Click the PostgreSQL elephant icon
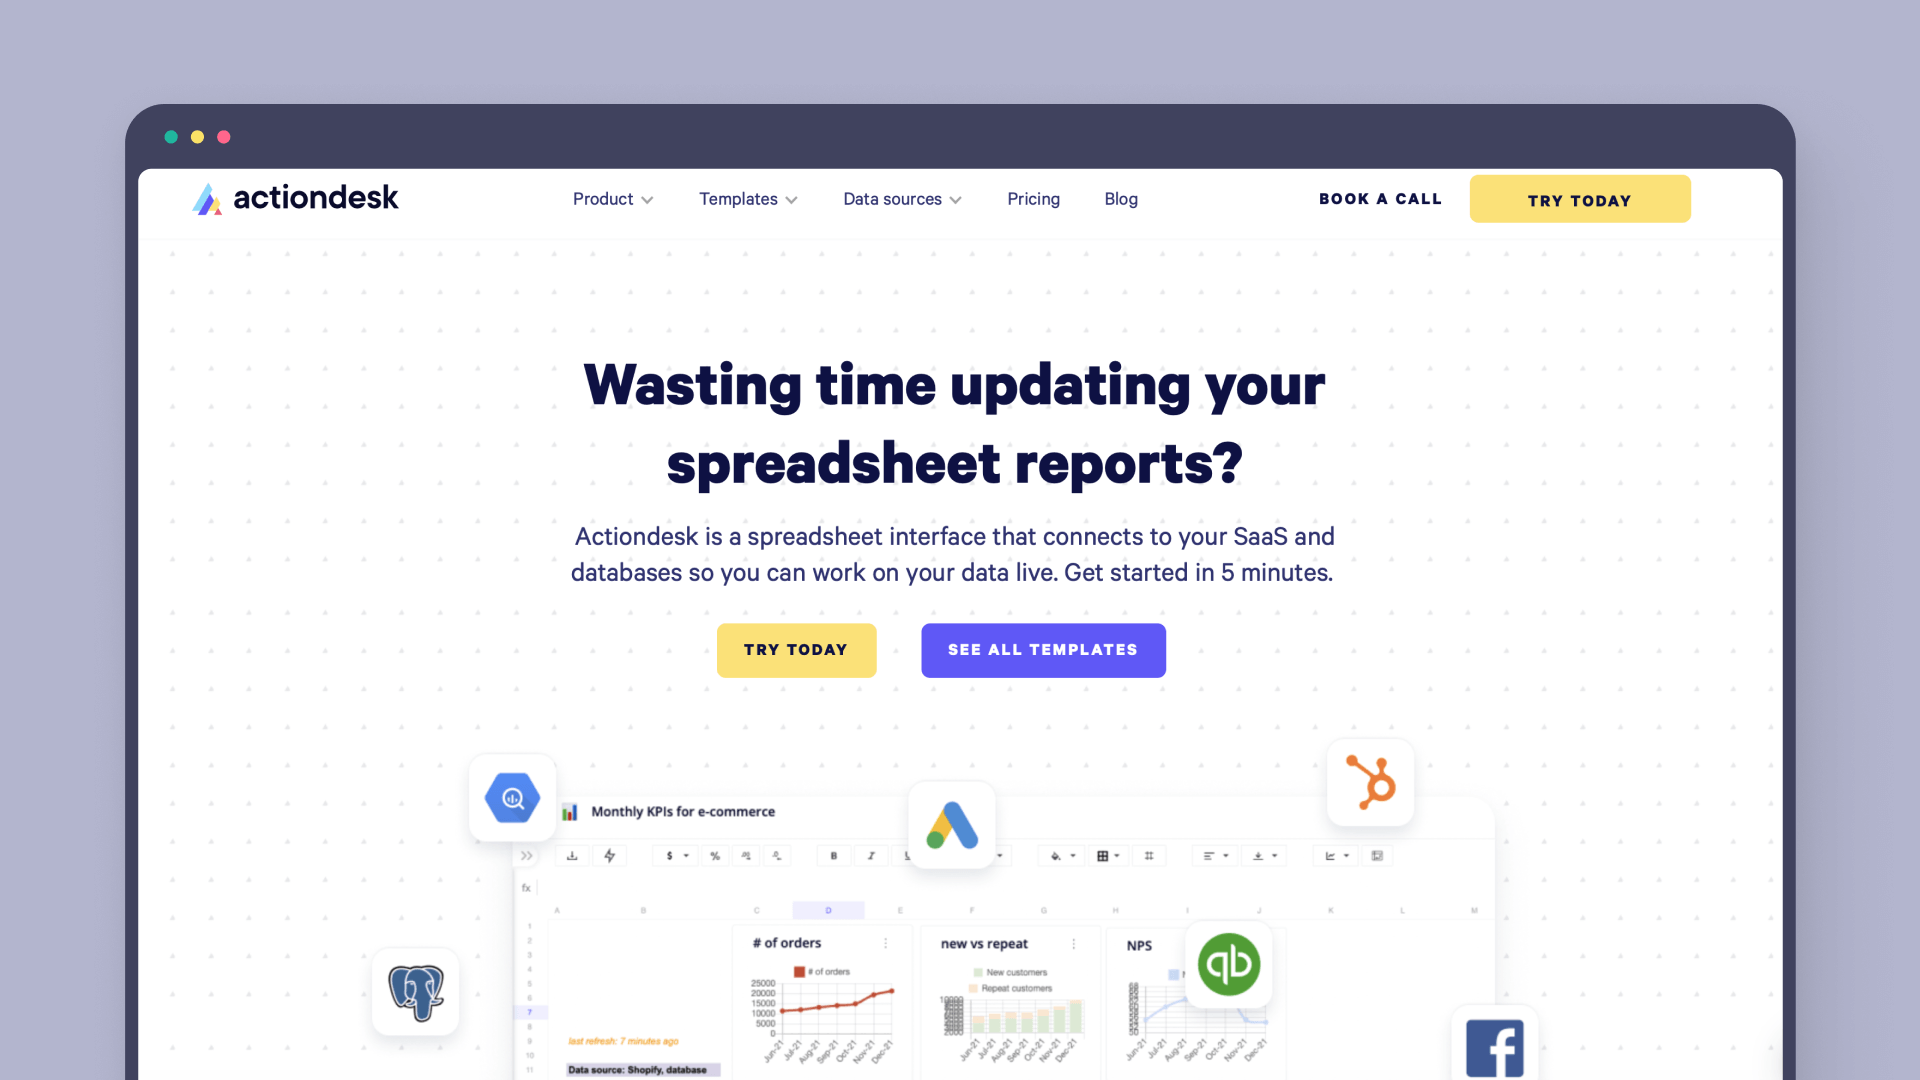1920x1080 pixels. pyautogui.click(x=417, y=994)
